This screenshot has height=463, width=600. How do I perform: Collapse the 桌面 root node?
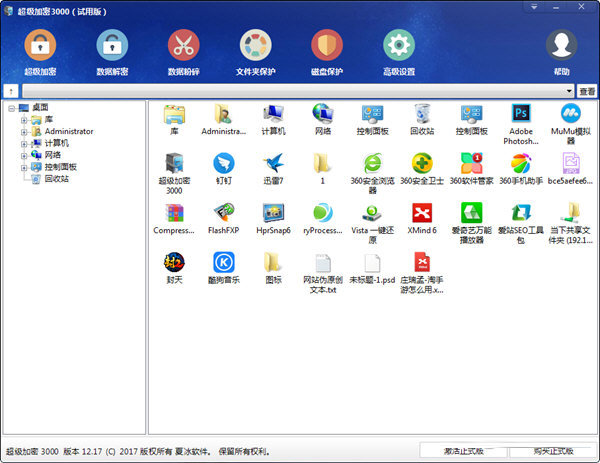(10, 107)
